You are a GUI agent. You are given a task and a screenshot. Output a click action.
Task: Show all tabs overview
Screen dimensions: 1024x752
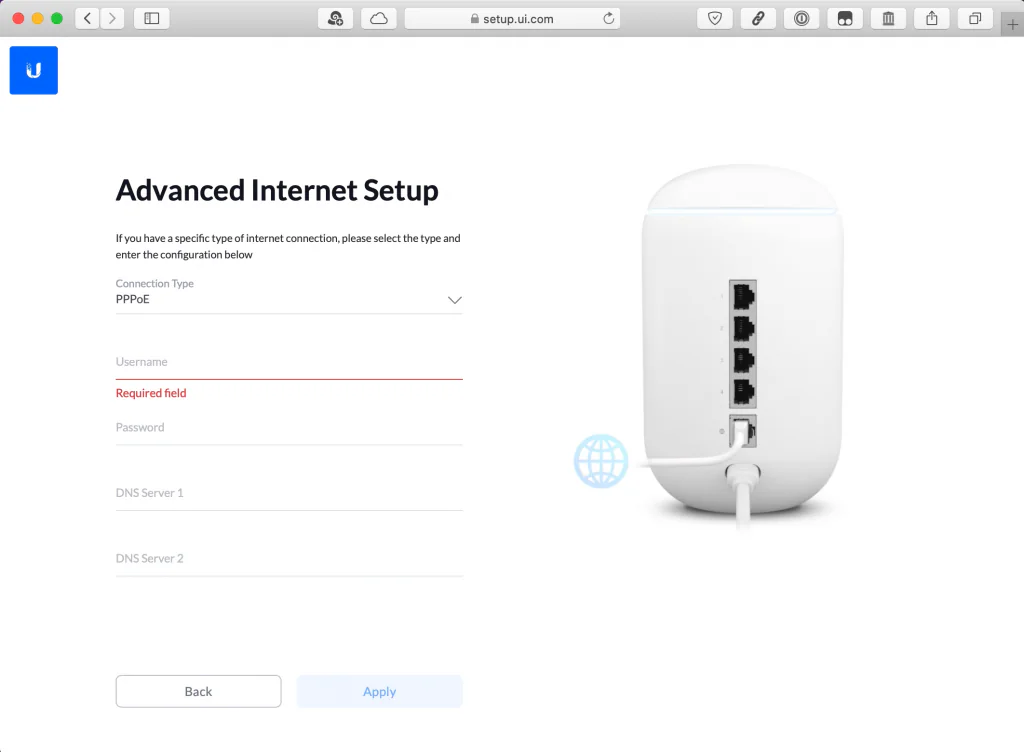(x=975, y=18)
